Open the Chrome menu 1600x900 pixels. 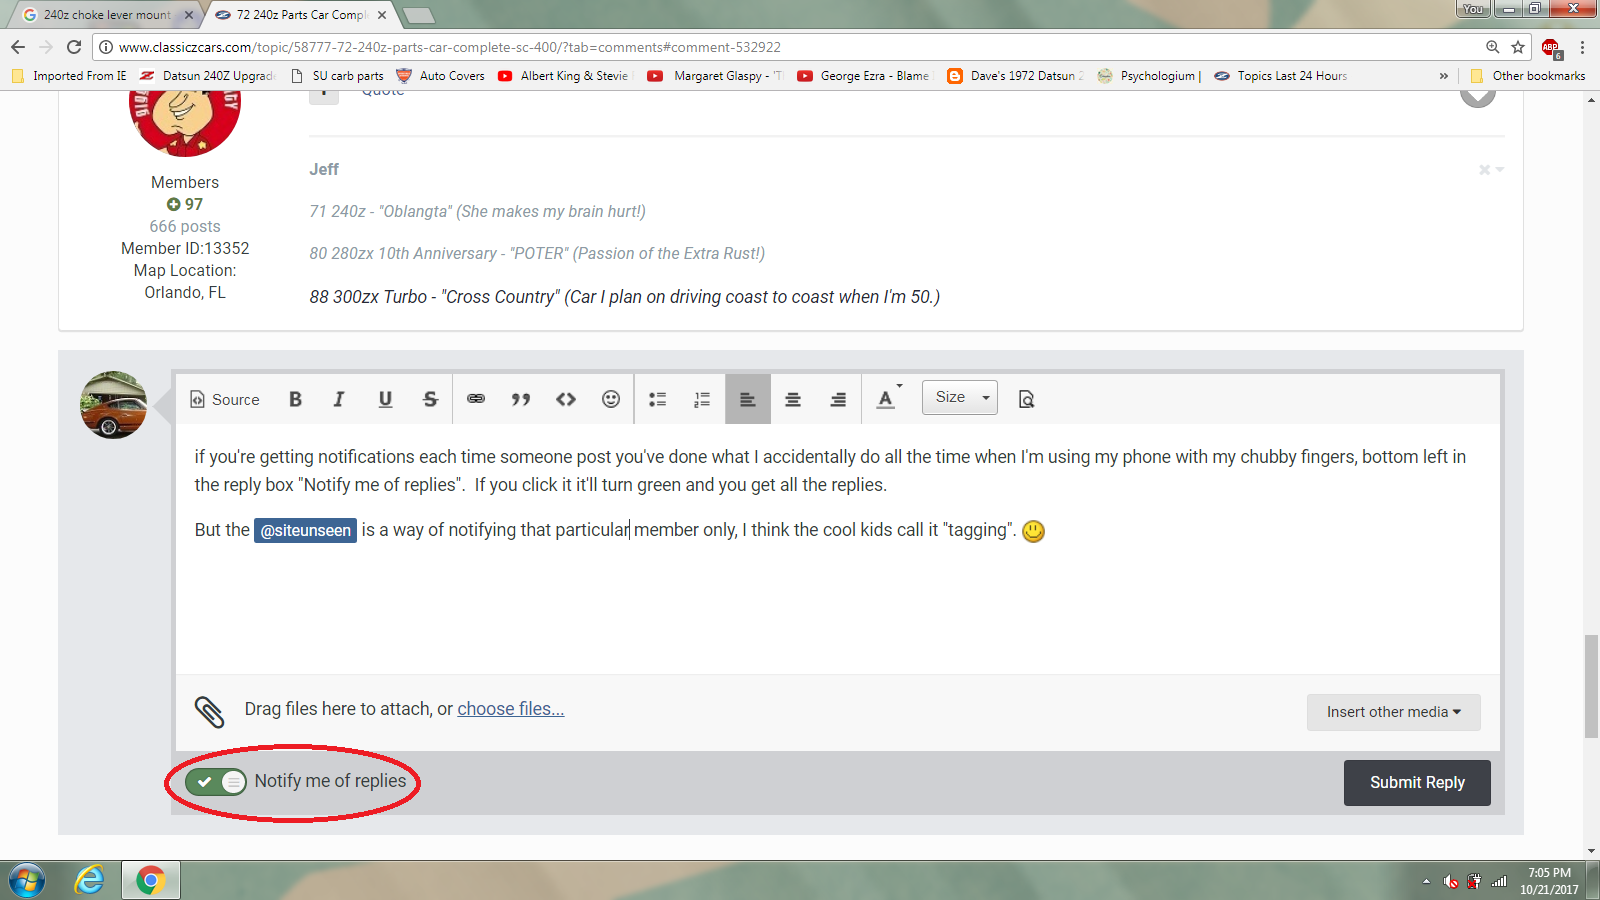(x=1582, y=47)
